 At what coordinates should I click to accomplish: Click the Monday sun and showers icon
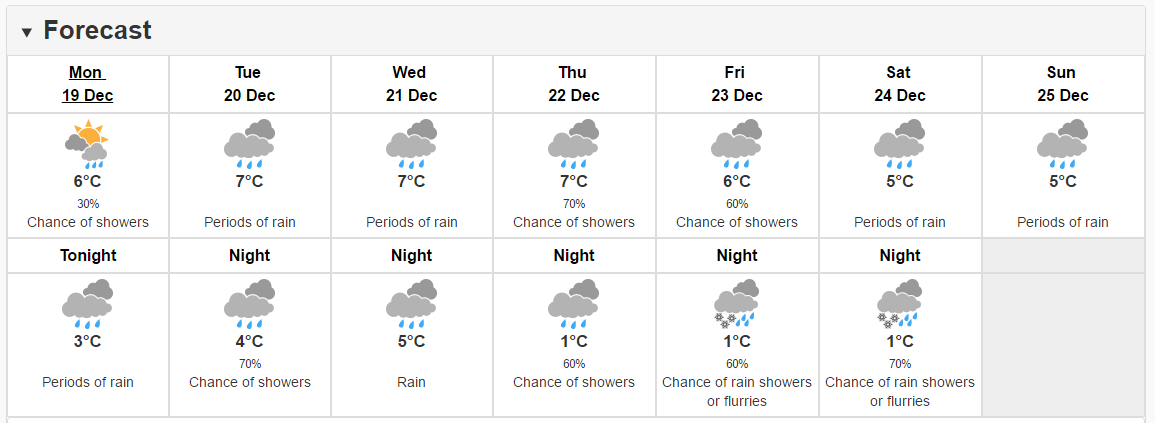tap(87, 144)
